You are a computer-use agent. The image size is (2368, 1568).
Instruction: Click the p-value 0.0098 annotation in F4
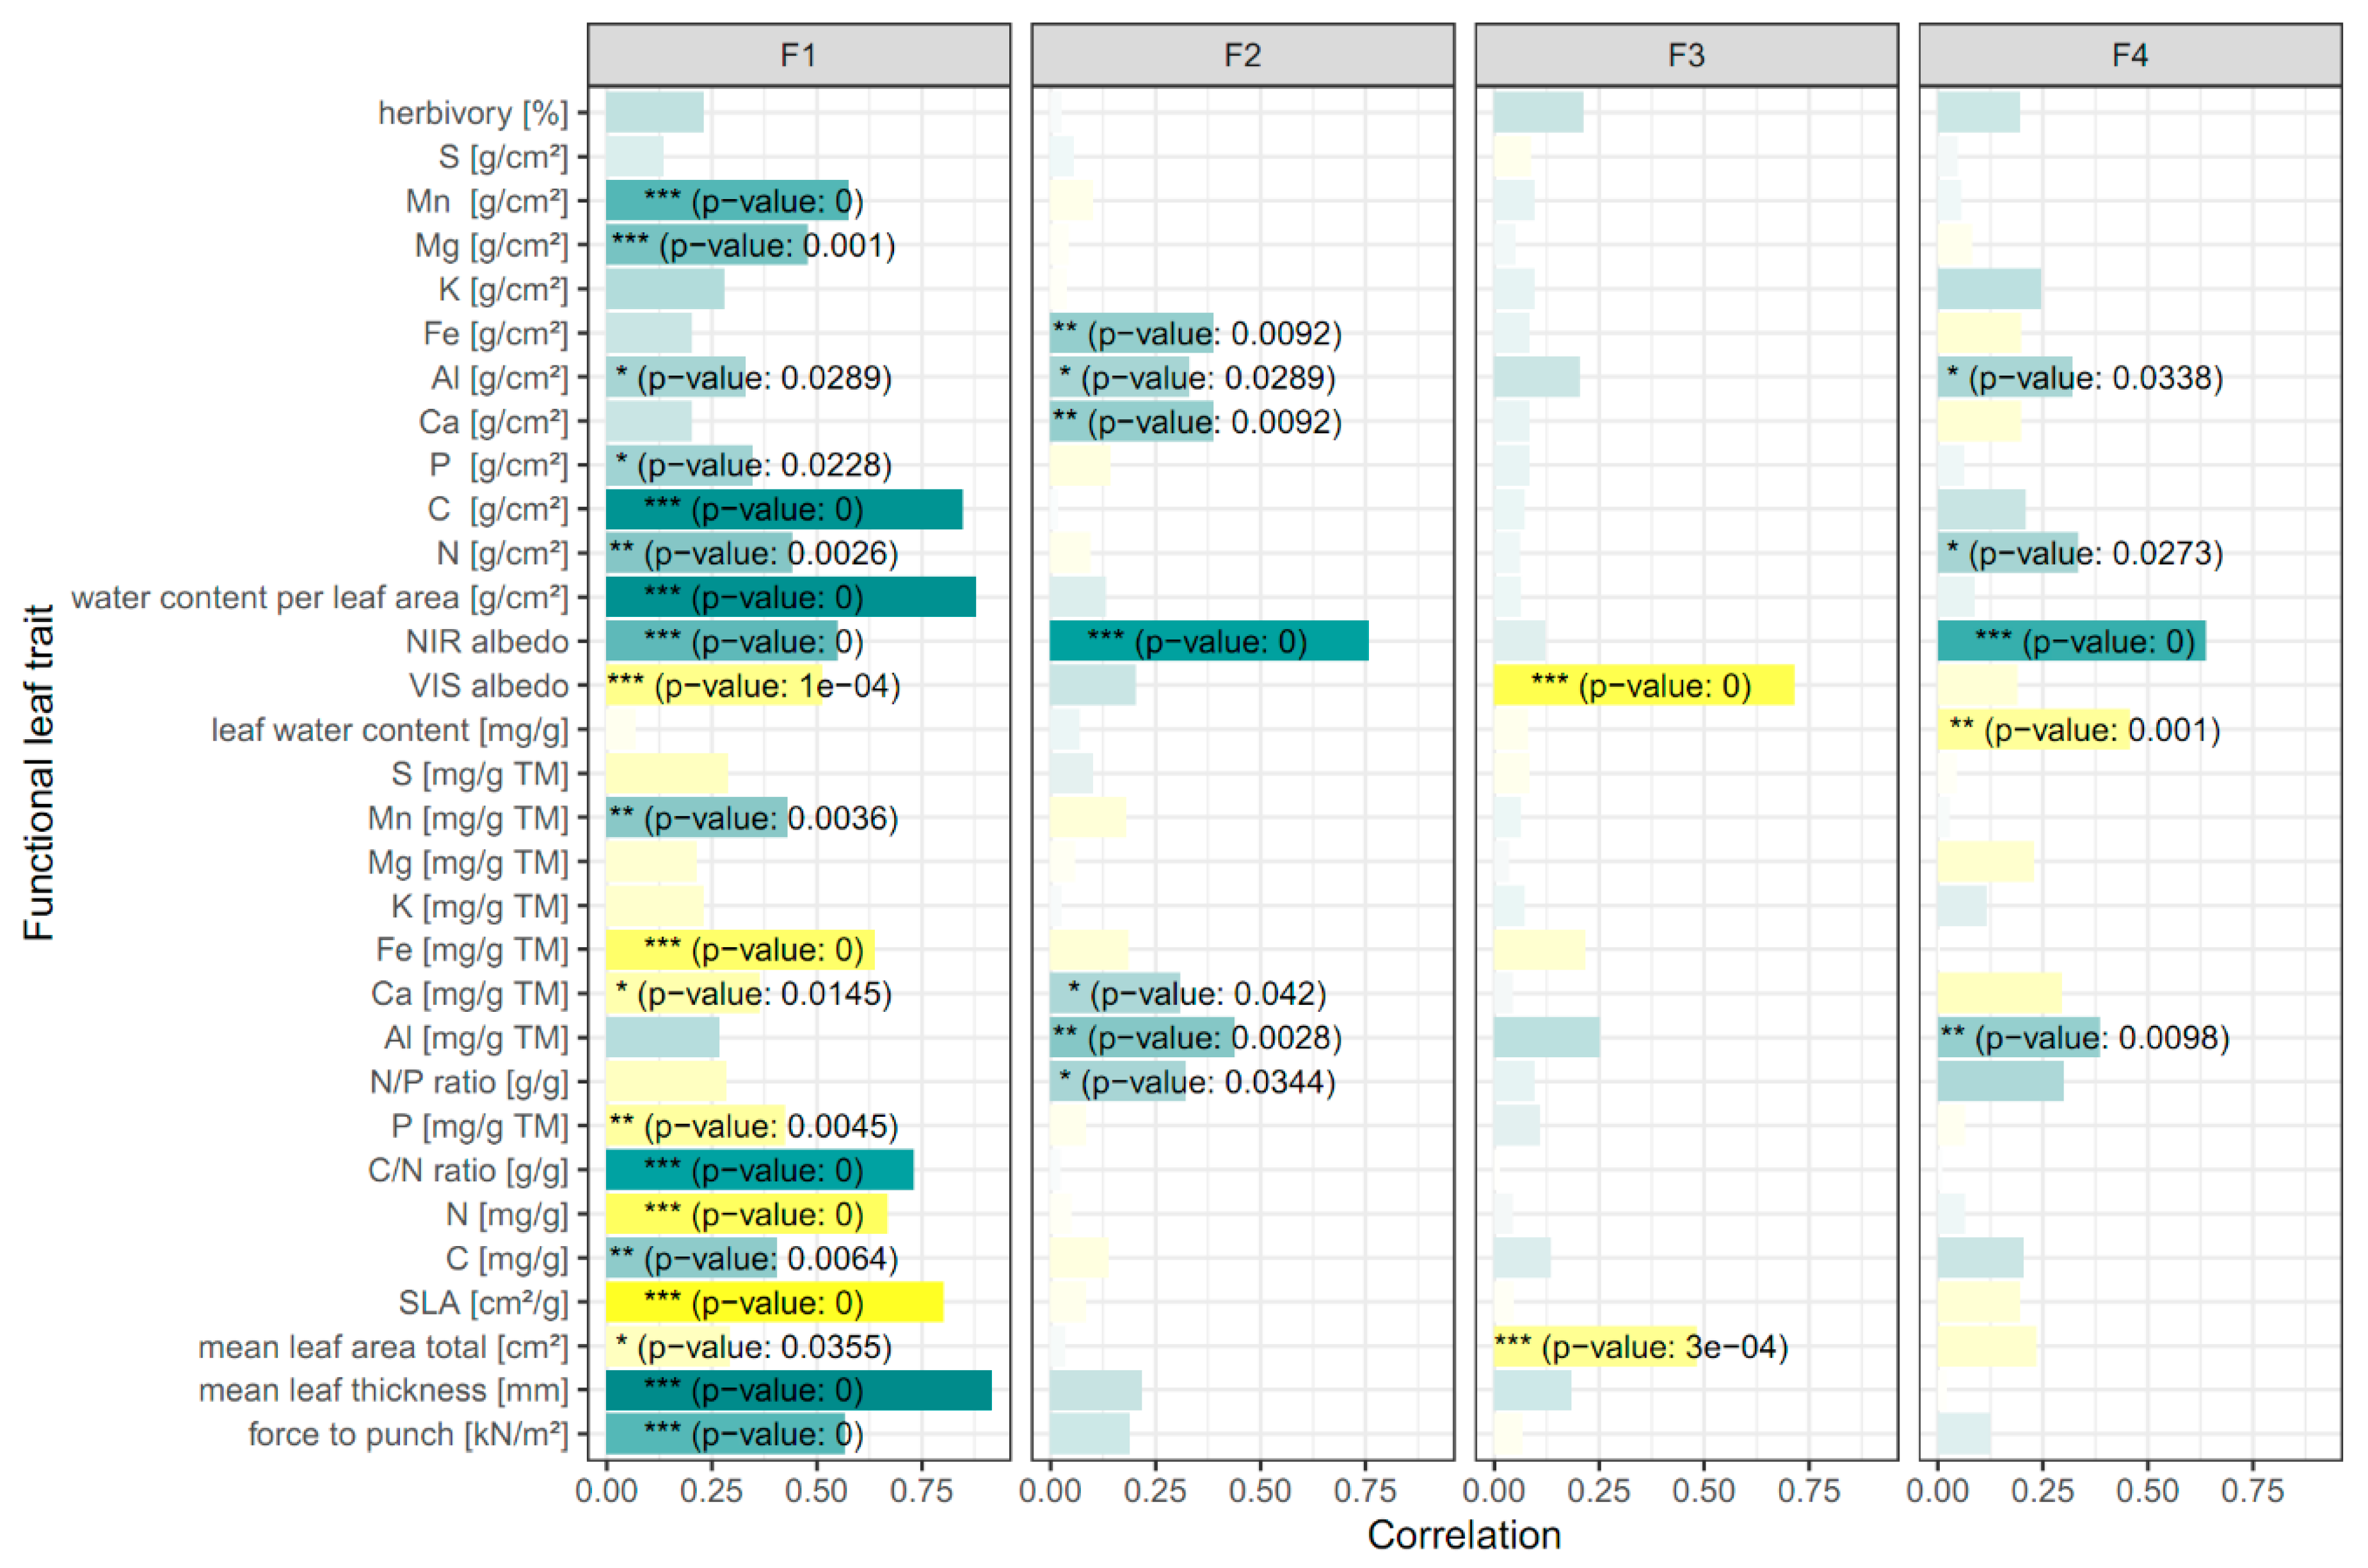click(x=2084, y=1038)
